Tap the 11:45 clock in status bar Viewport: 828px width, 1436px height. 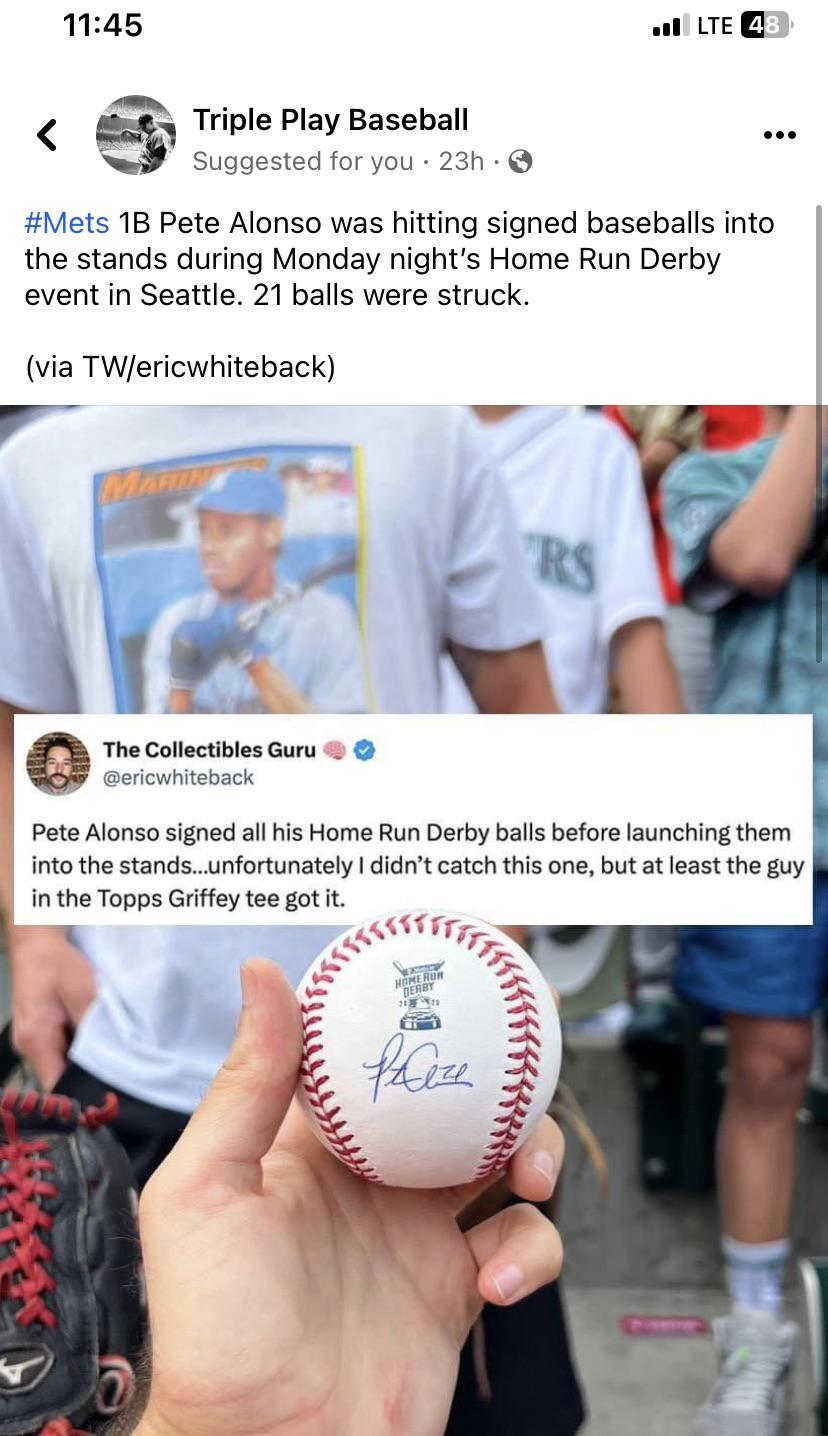click(x=103, y=25)
